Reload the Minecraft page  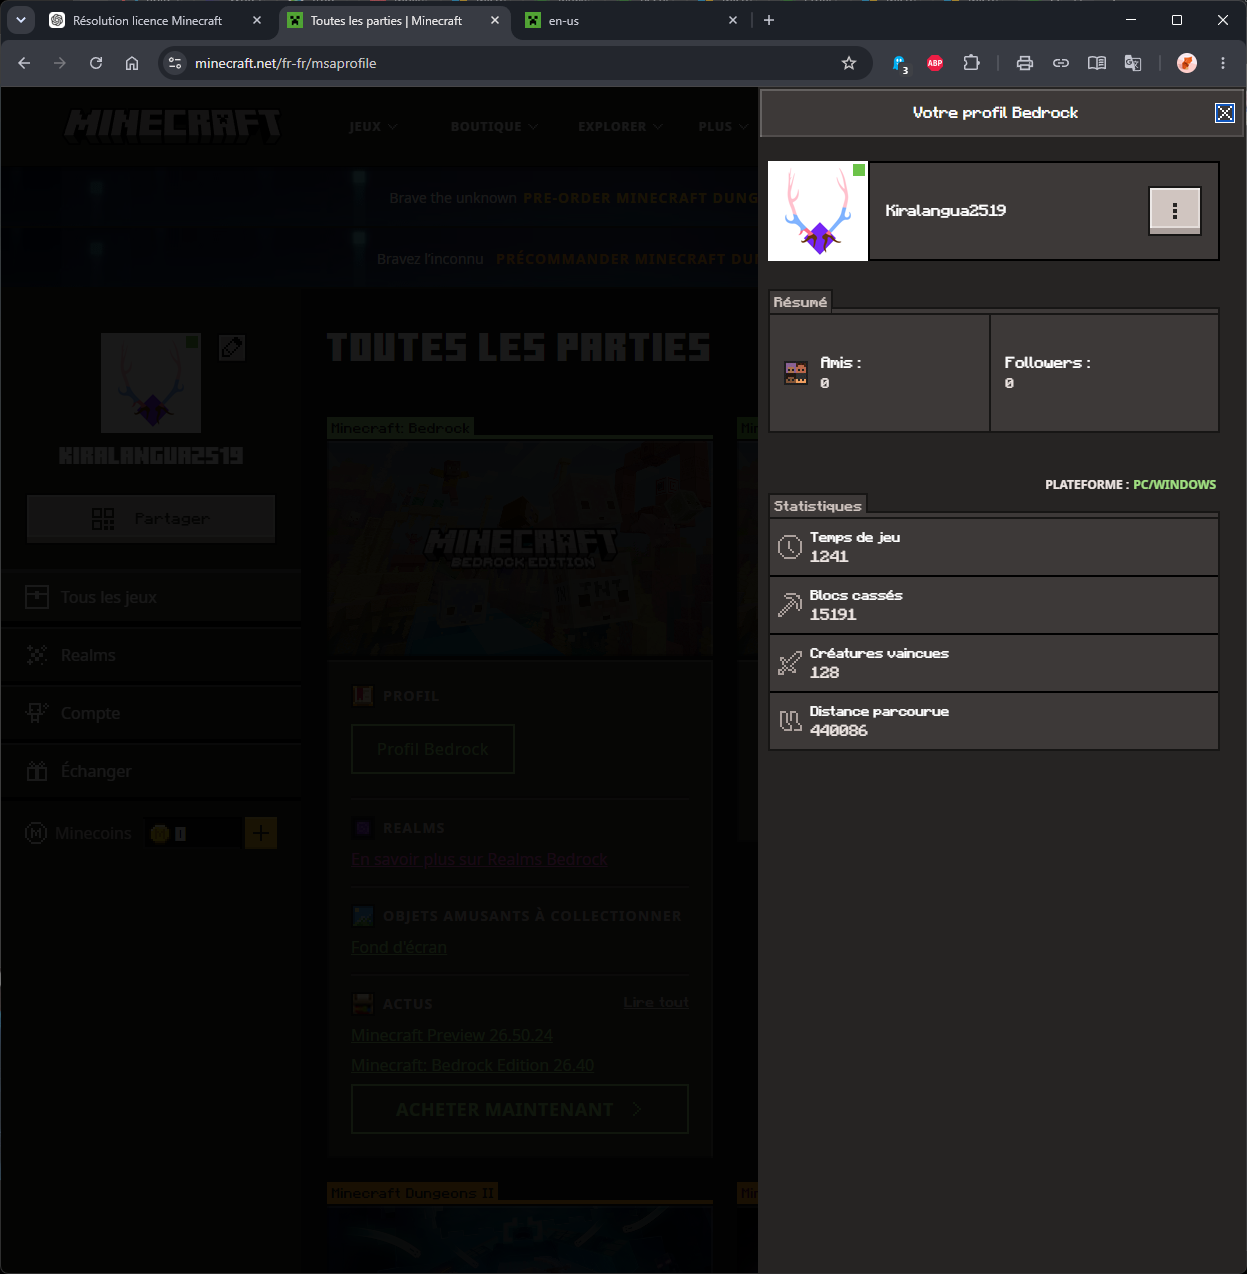point(96,63)
